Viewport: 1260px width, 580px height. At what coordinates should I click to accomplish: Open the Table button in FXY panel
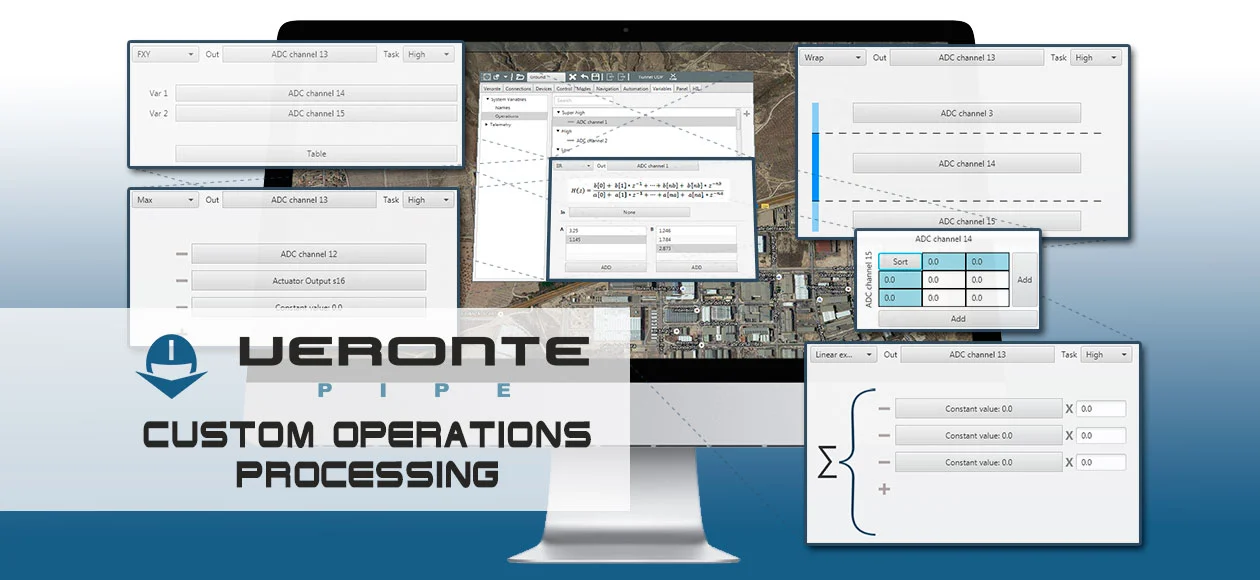tap(316, 154)
